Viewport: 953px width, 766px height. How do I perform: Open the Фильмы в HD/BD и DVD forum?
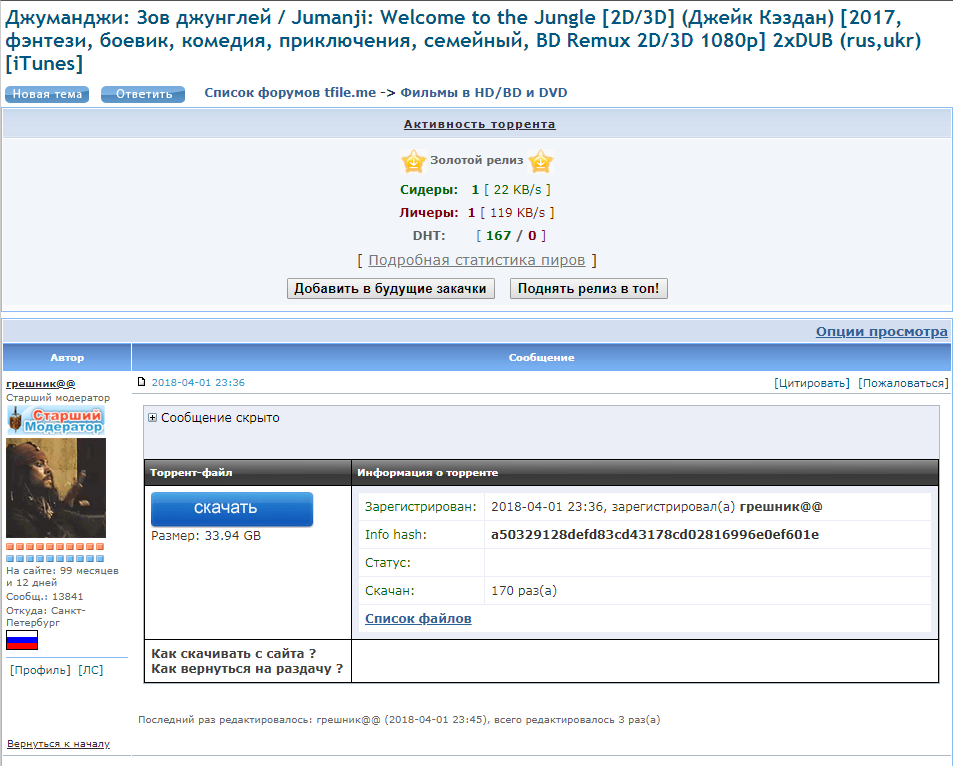pyautogui.click(x=484, y=92)
